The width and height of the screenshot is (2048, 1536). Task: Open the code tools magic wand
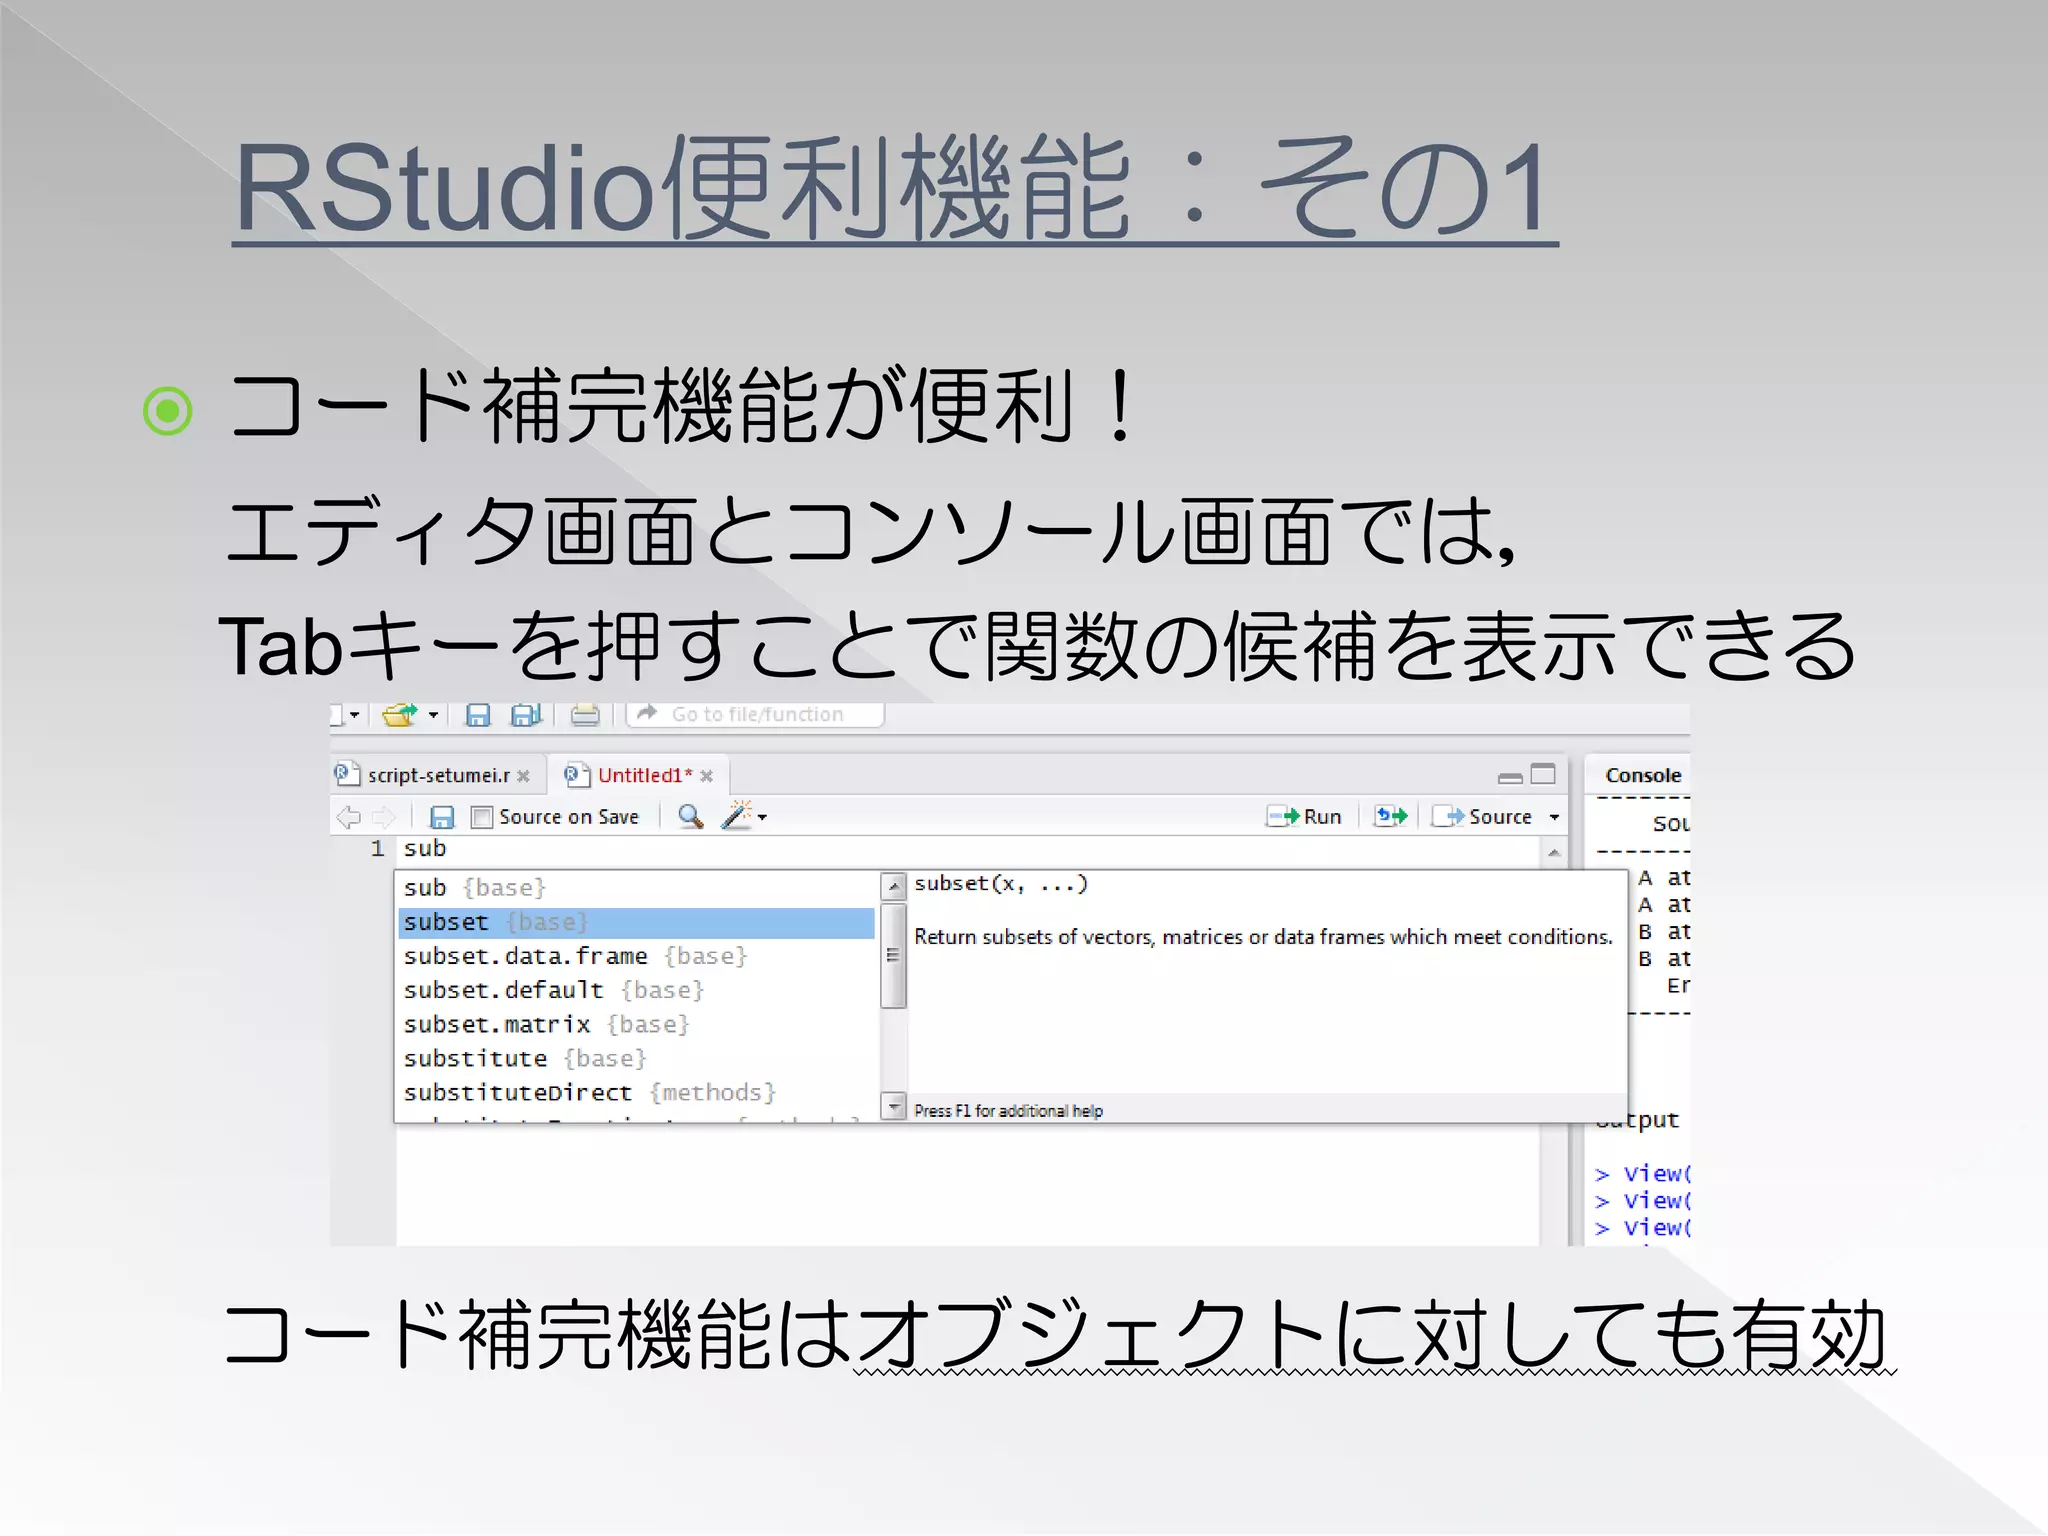pyautogui.click(x=736, y=815)
